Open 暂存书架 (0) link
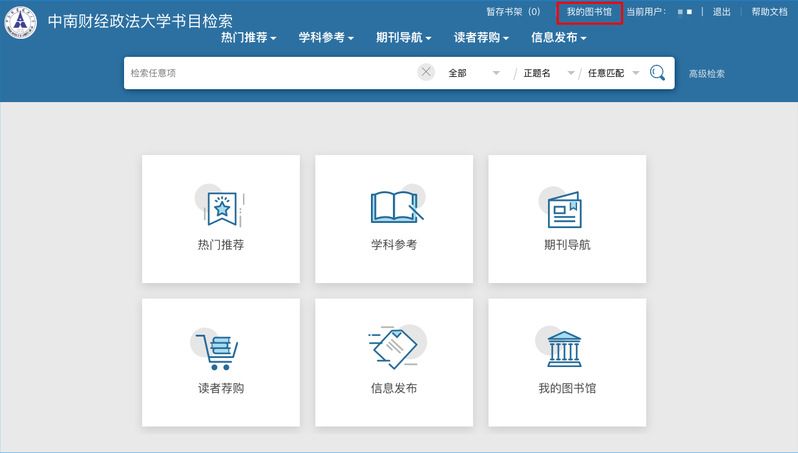798x453 pixels. (x=513, y=12)
